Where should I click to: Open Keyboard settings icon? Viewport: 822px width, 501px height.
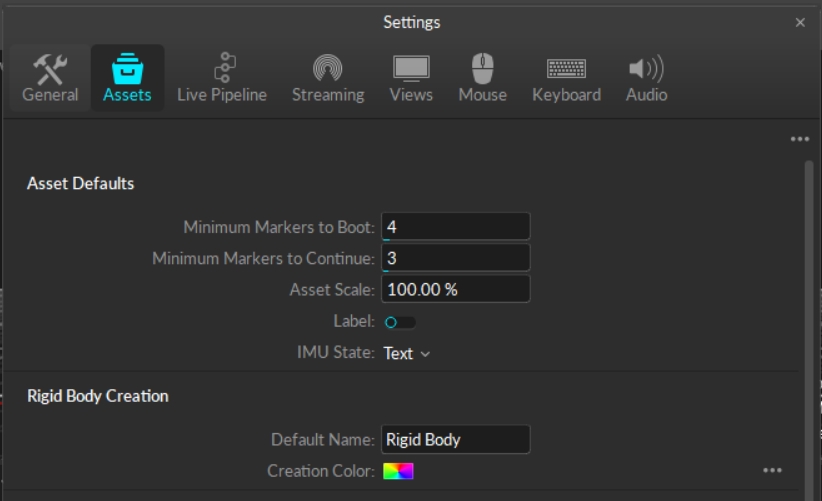click(566, 69)
